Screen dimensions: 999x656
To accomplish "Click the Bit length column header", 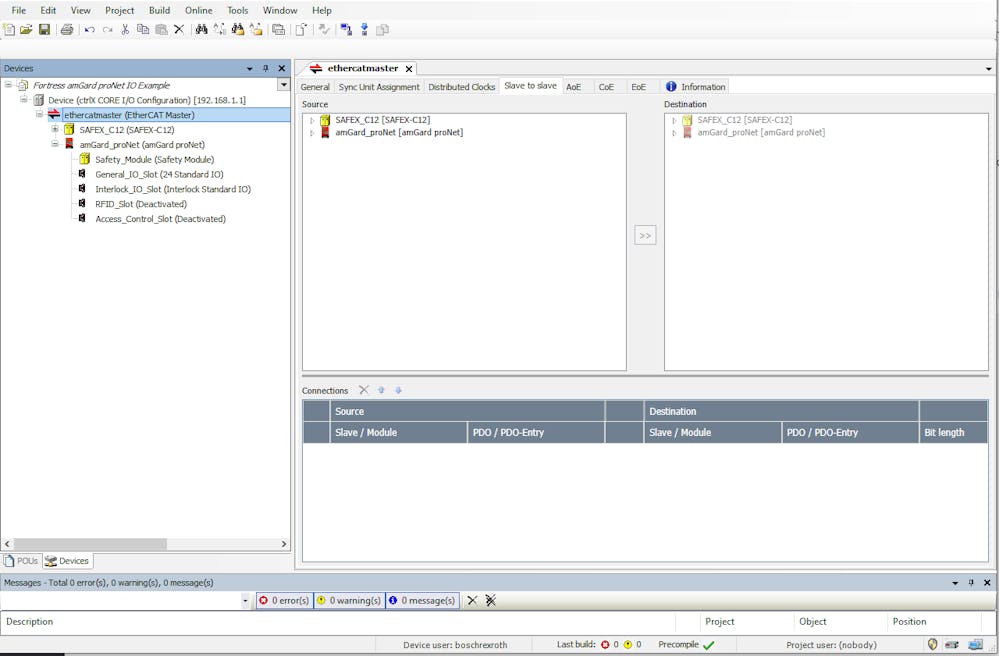I will (x=953, y=432).
